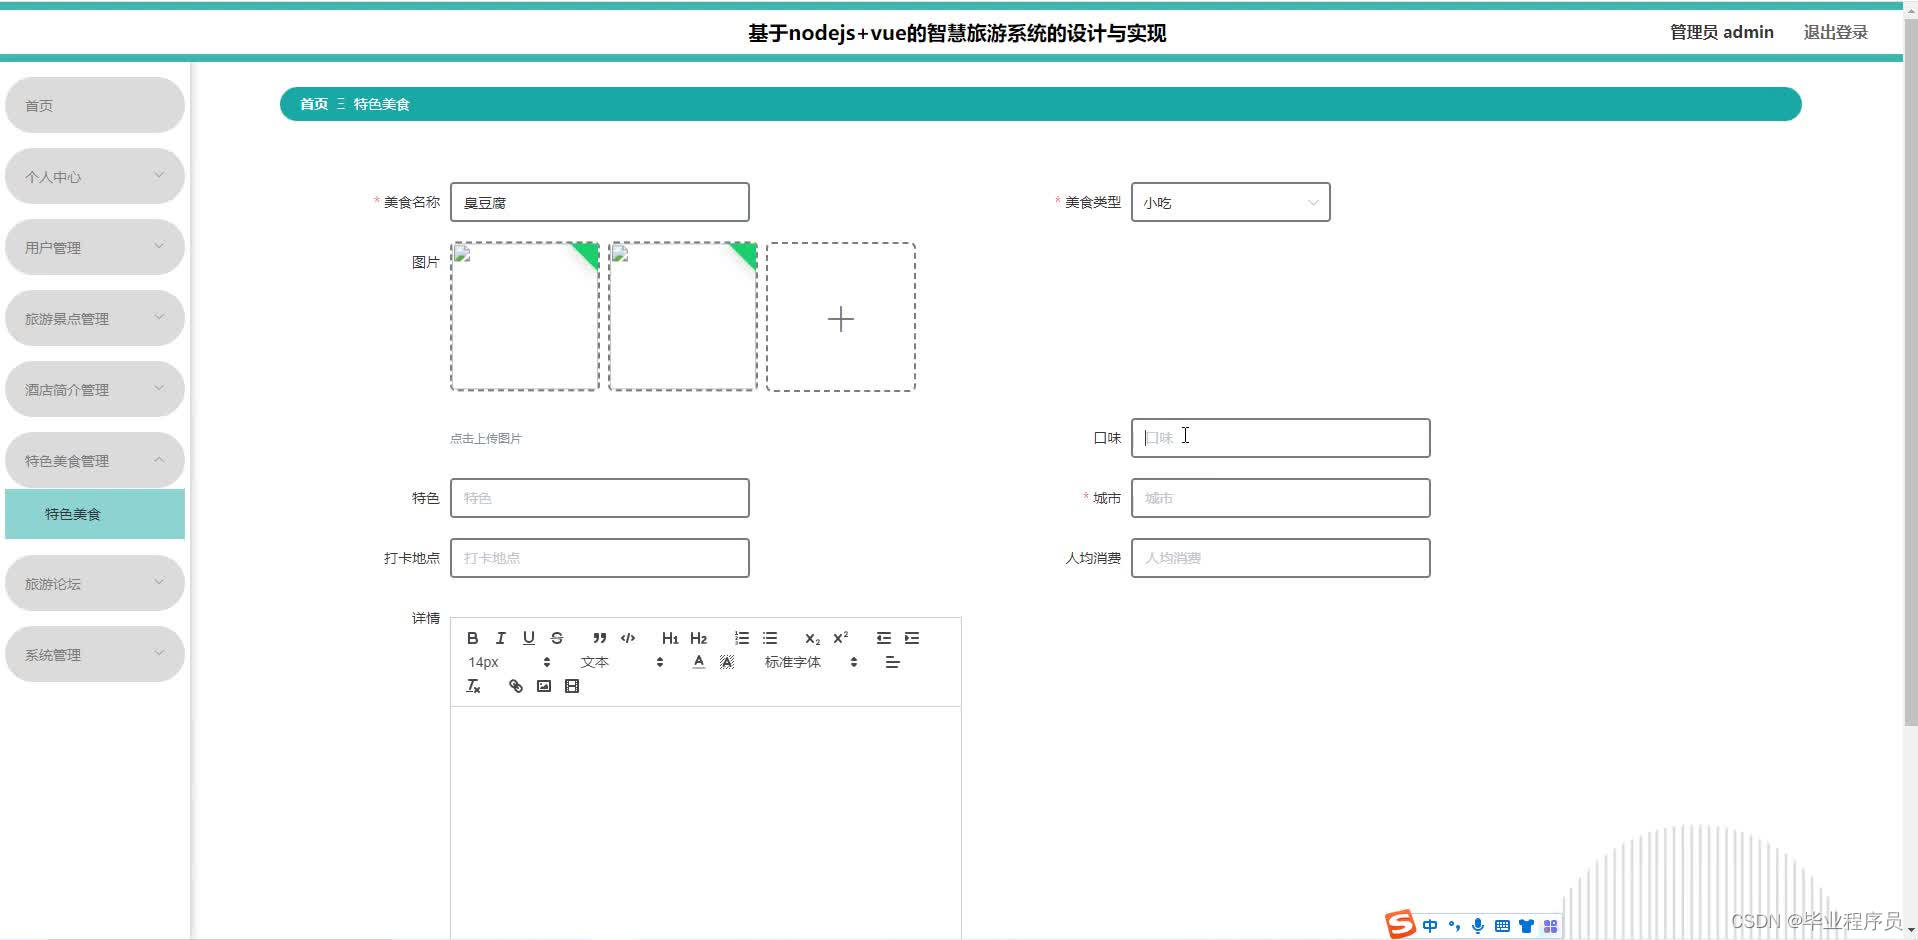Open the 美食类型 dropdown showing 小吃
This screenshot has height=940, width=1918.
[1230, 202]
